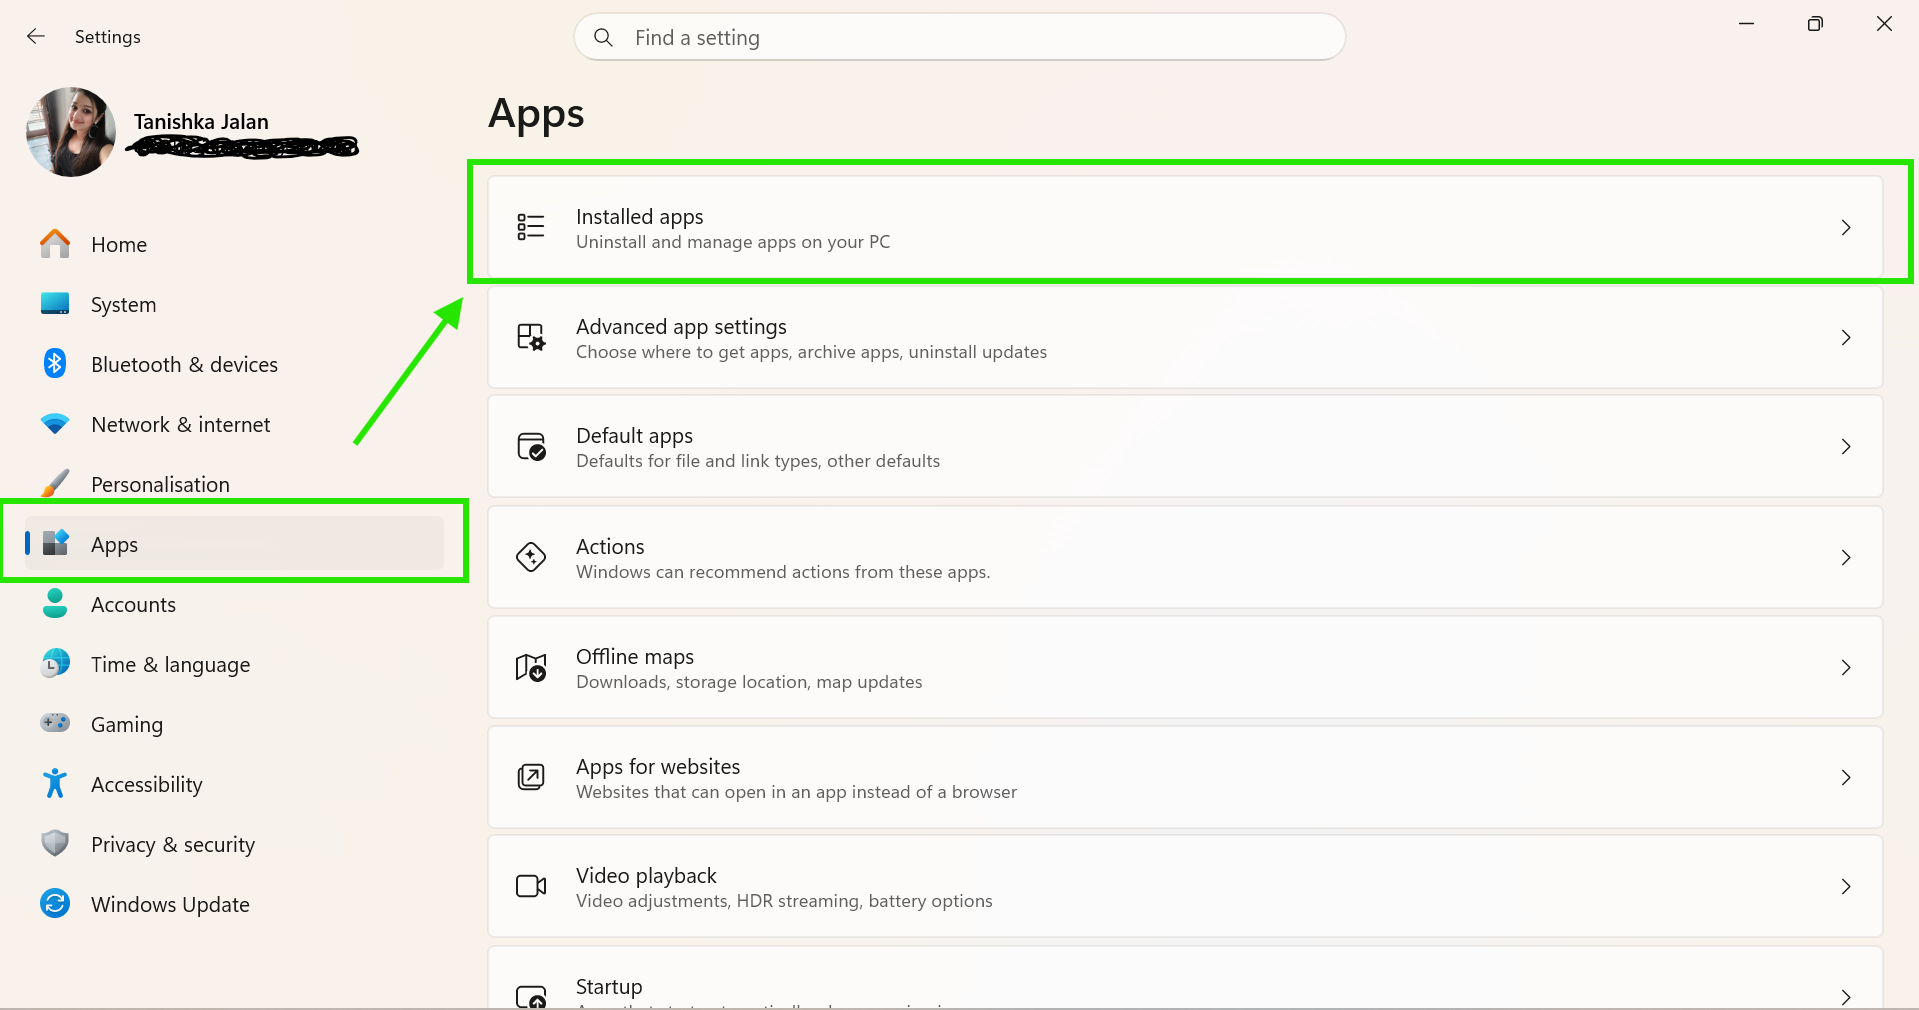Minimize the Settings window
This screenshot has height=1010, width=1919.
1746,23
